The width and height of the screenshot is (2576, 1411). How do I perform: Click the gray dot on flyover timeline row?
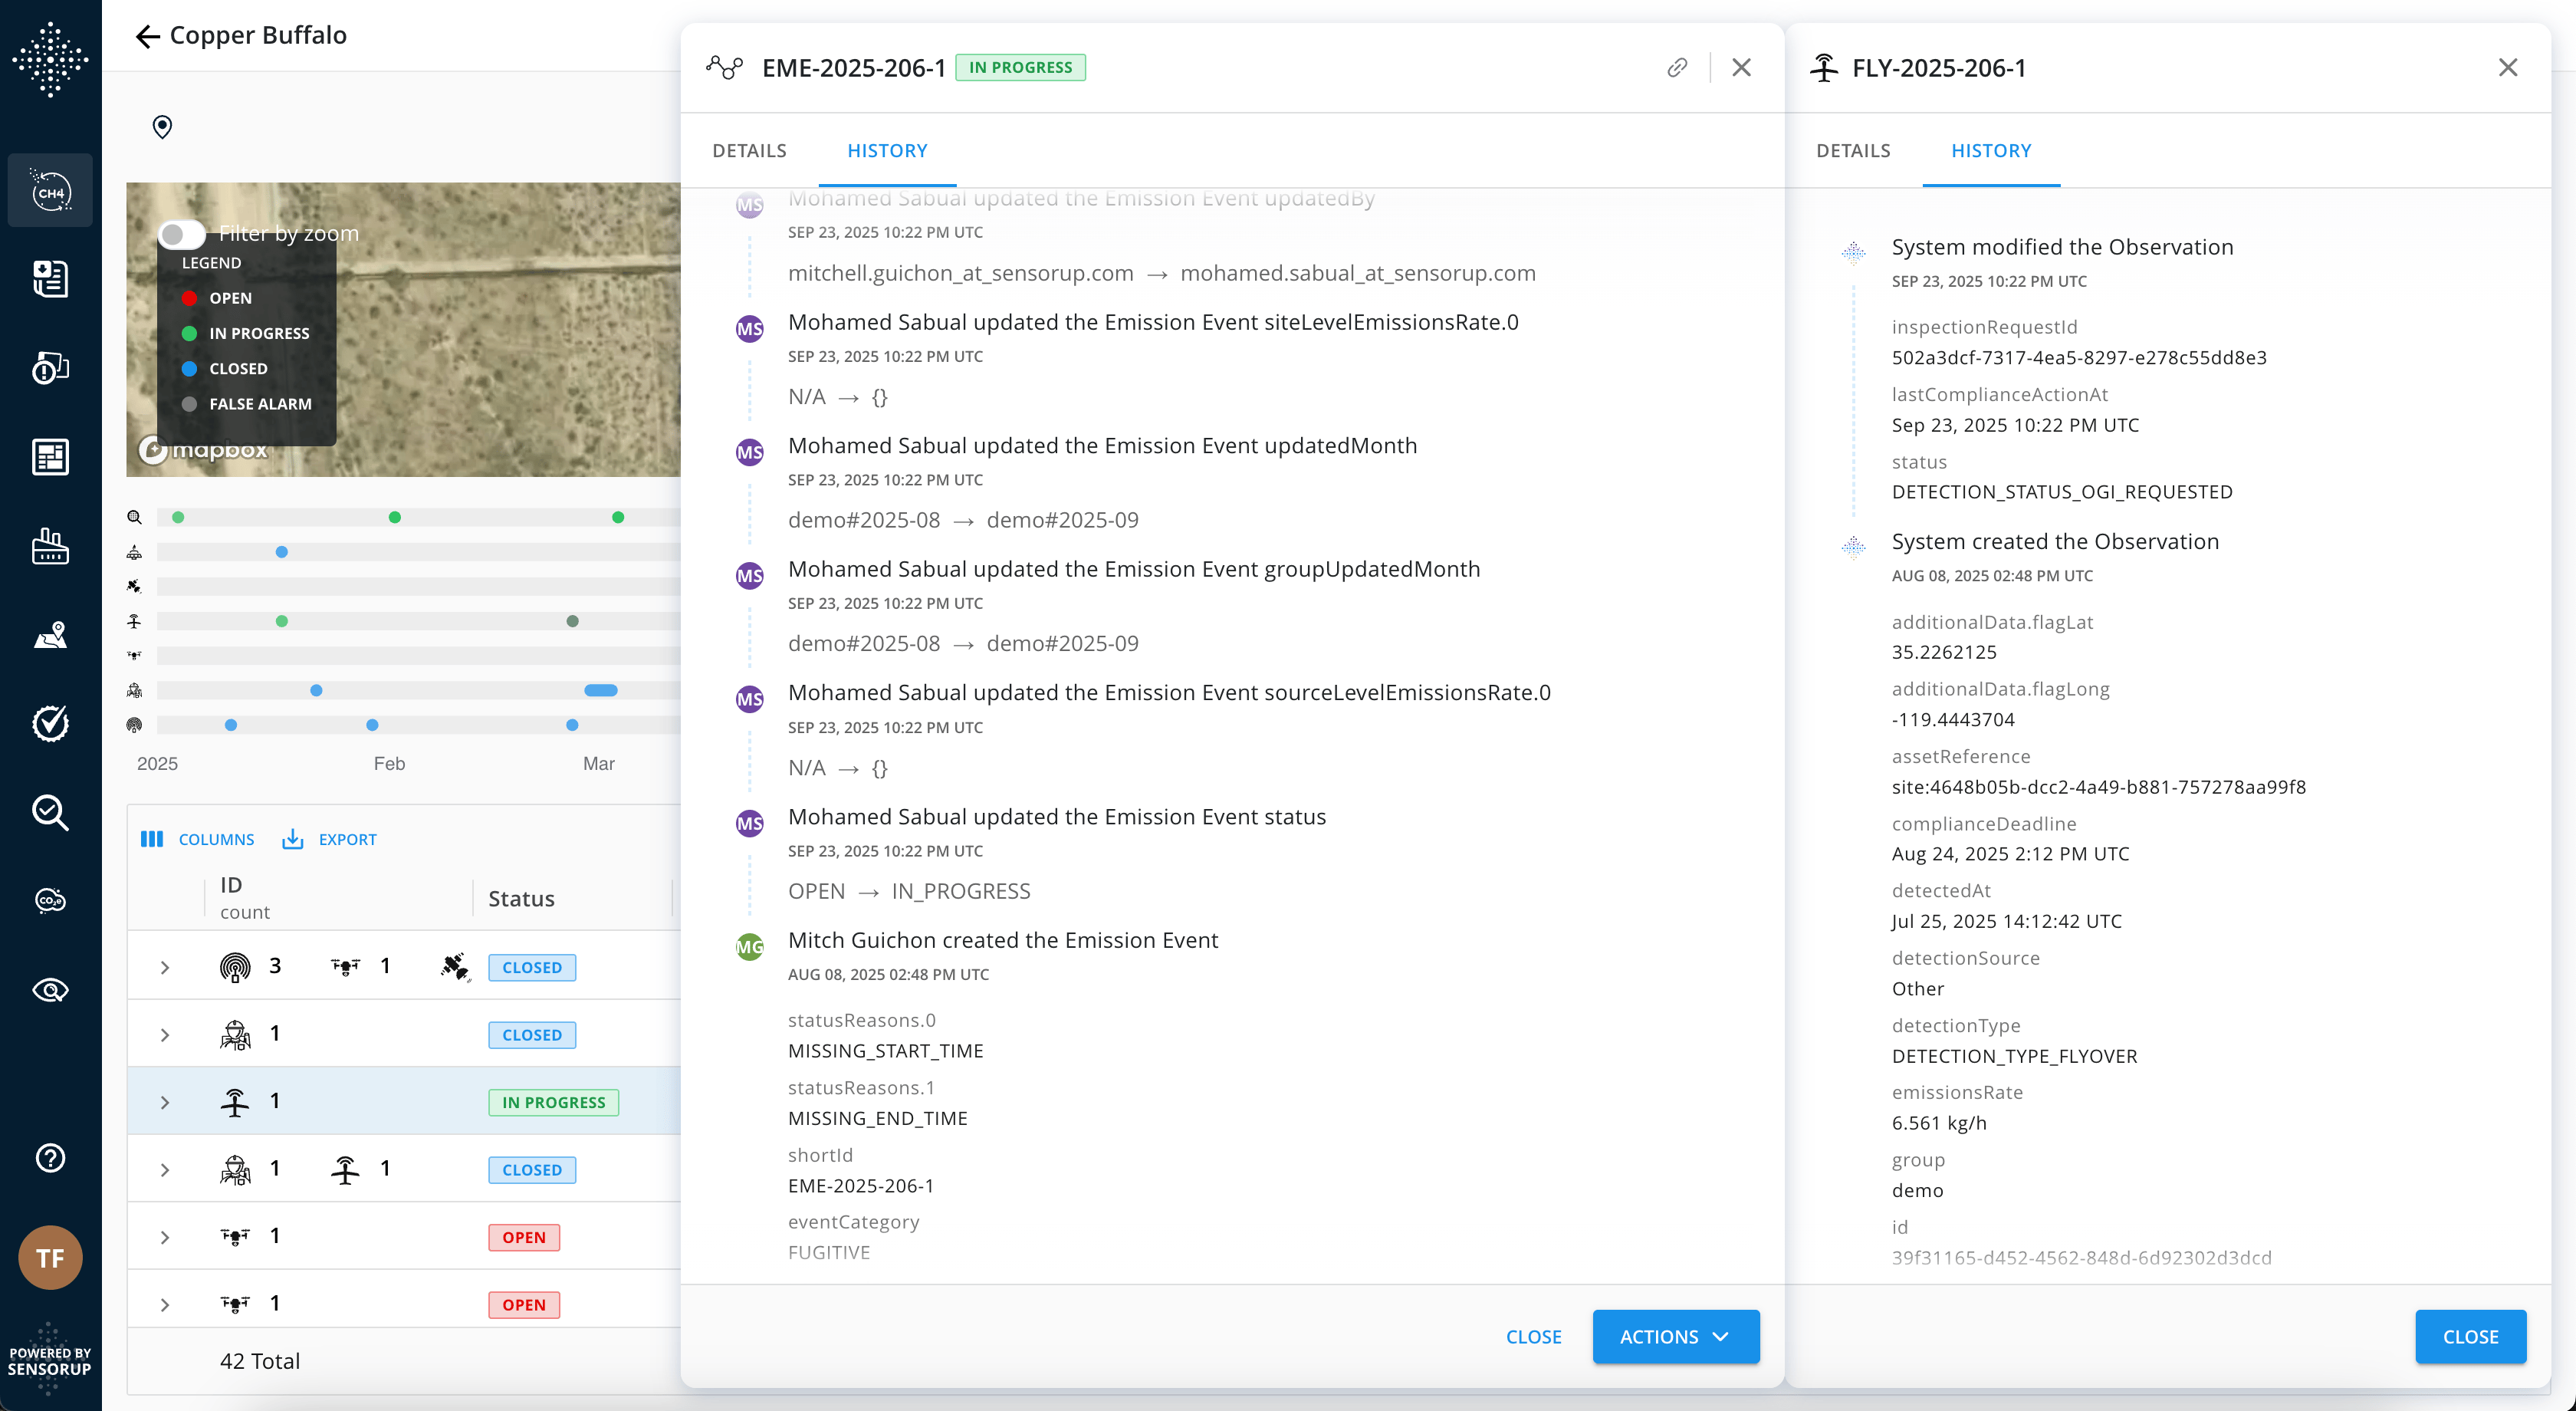572,621
